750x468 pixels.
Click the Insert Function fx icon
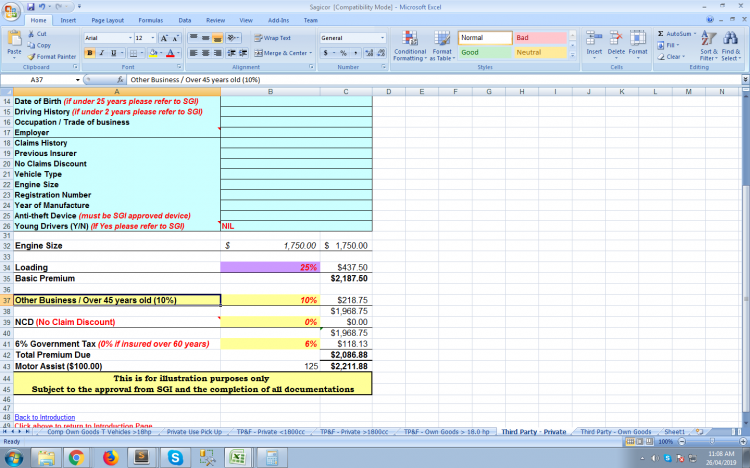point(120,79)
